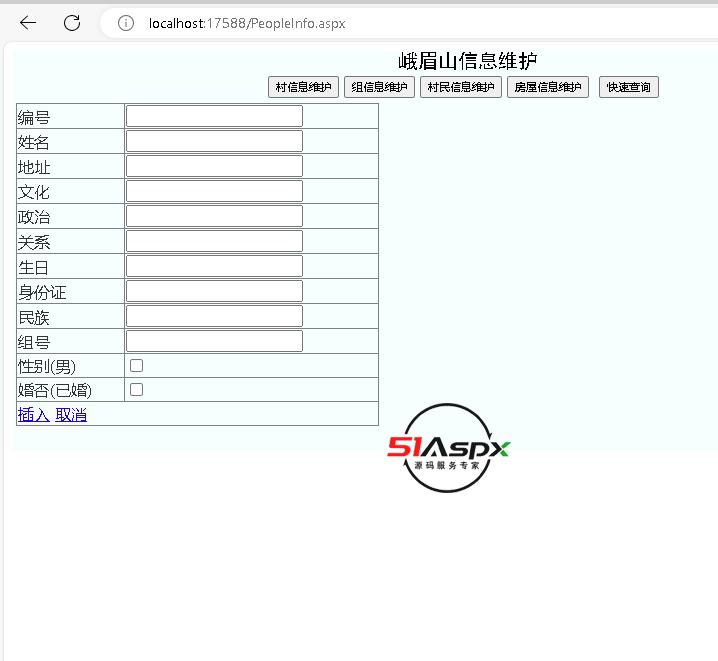Image resolution: width=718 pixels, height=661 pixels.
Task: Click into the 文化 input field
Action: [214, 191]
